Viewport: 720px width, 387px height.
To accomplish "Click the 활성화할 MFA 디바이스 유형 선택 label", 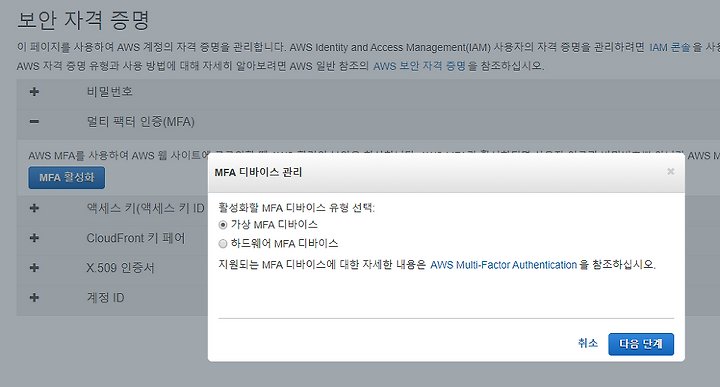I will [x=297, y=208].
